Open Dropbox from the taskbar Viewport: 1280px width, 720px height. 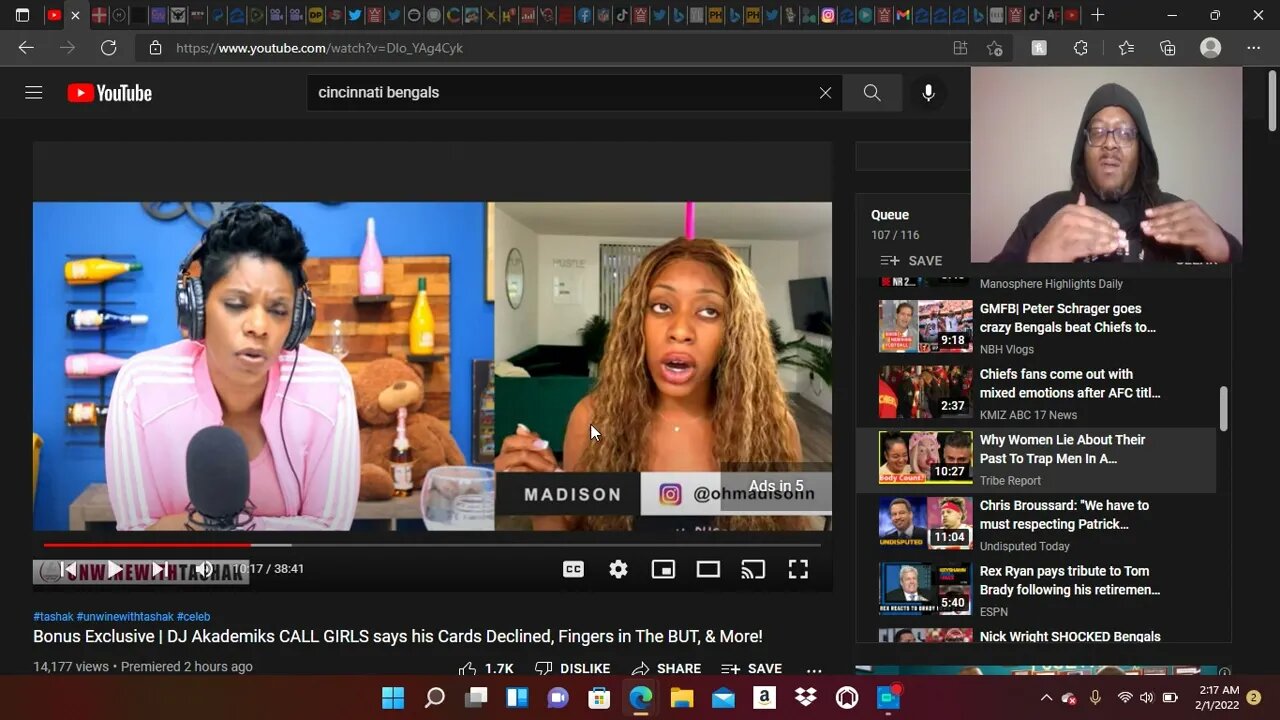(805, 698)
